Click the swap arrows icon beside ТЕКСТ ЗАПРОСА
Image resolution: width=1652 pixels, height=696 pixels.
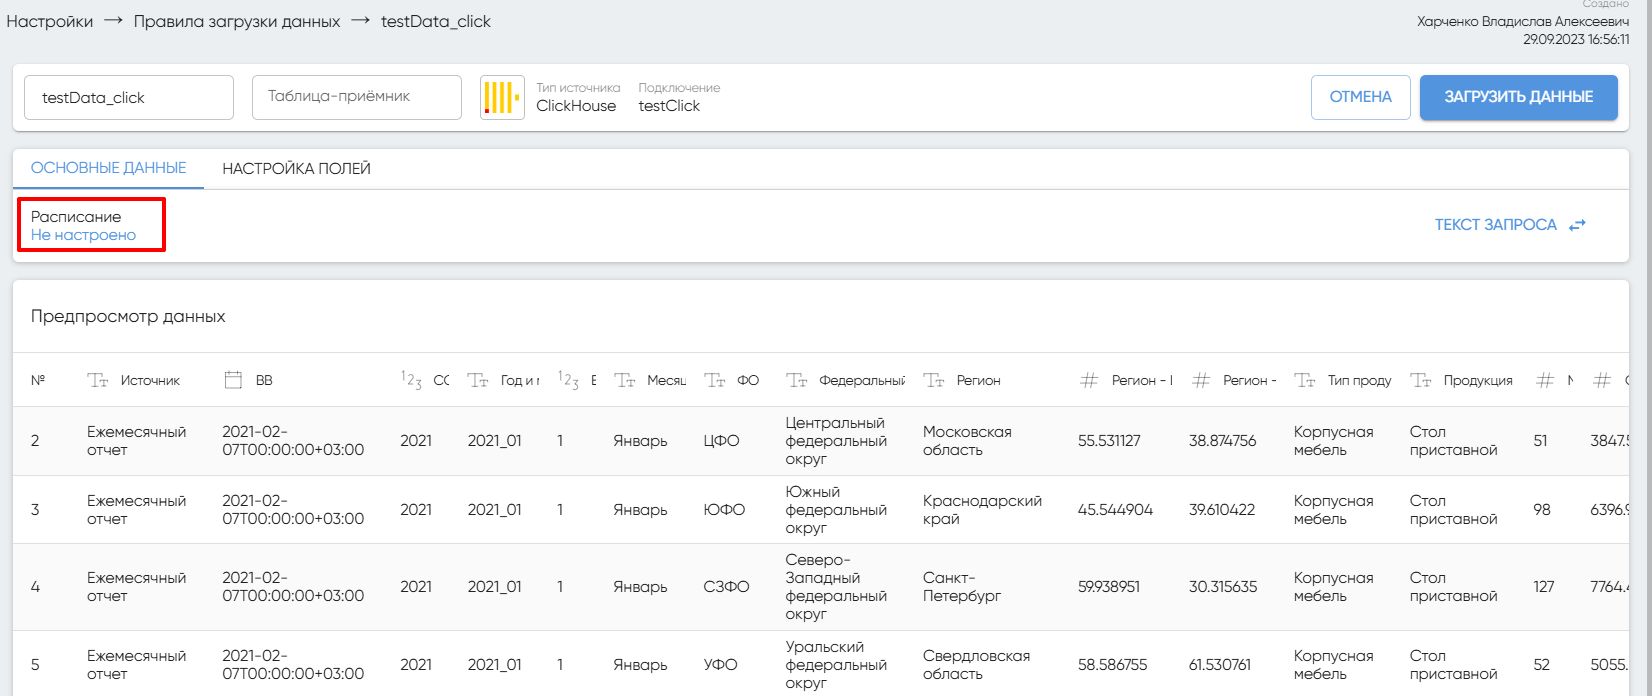(1577, 225)
